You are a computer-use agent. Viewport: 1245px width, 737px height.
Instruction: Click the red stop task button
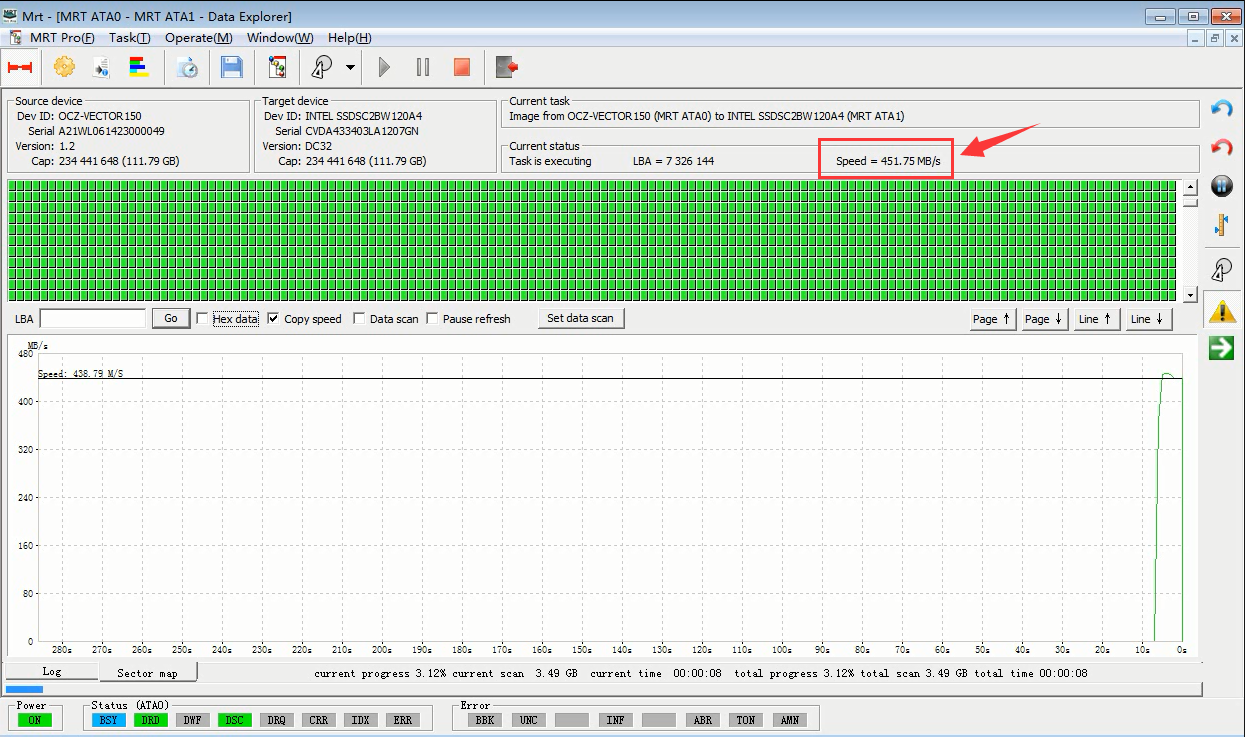[461, 67]
